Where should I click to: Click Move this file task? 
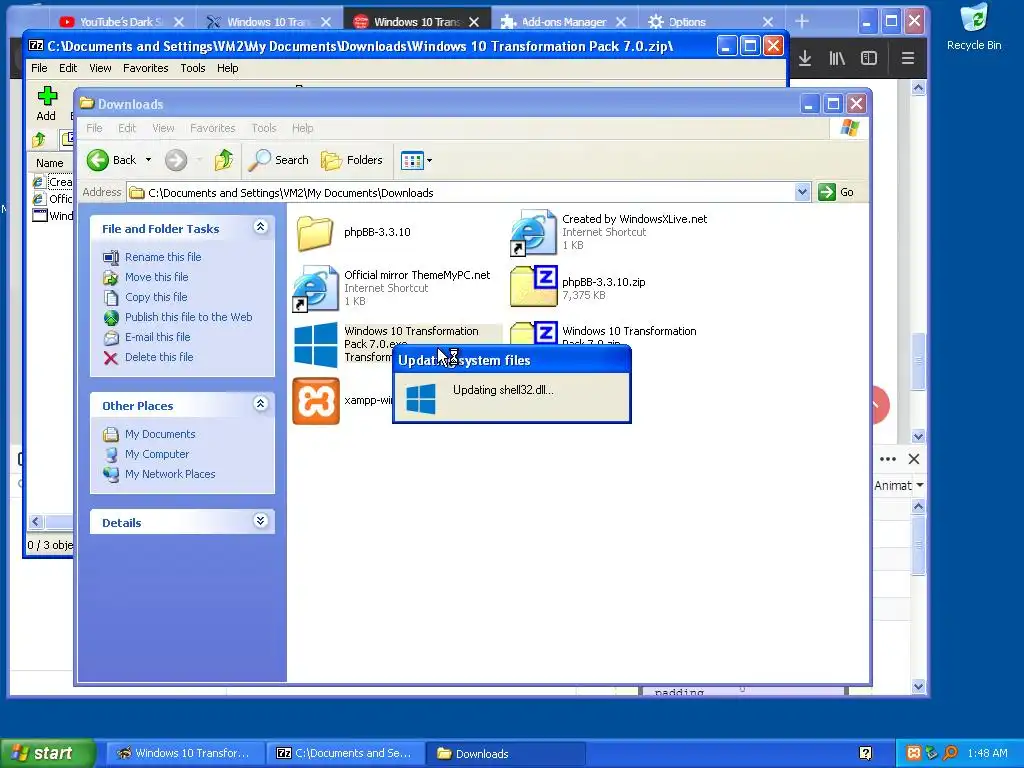click(x=156, y=277)
